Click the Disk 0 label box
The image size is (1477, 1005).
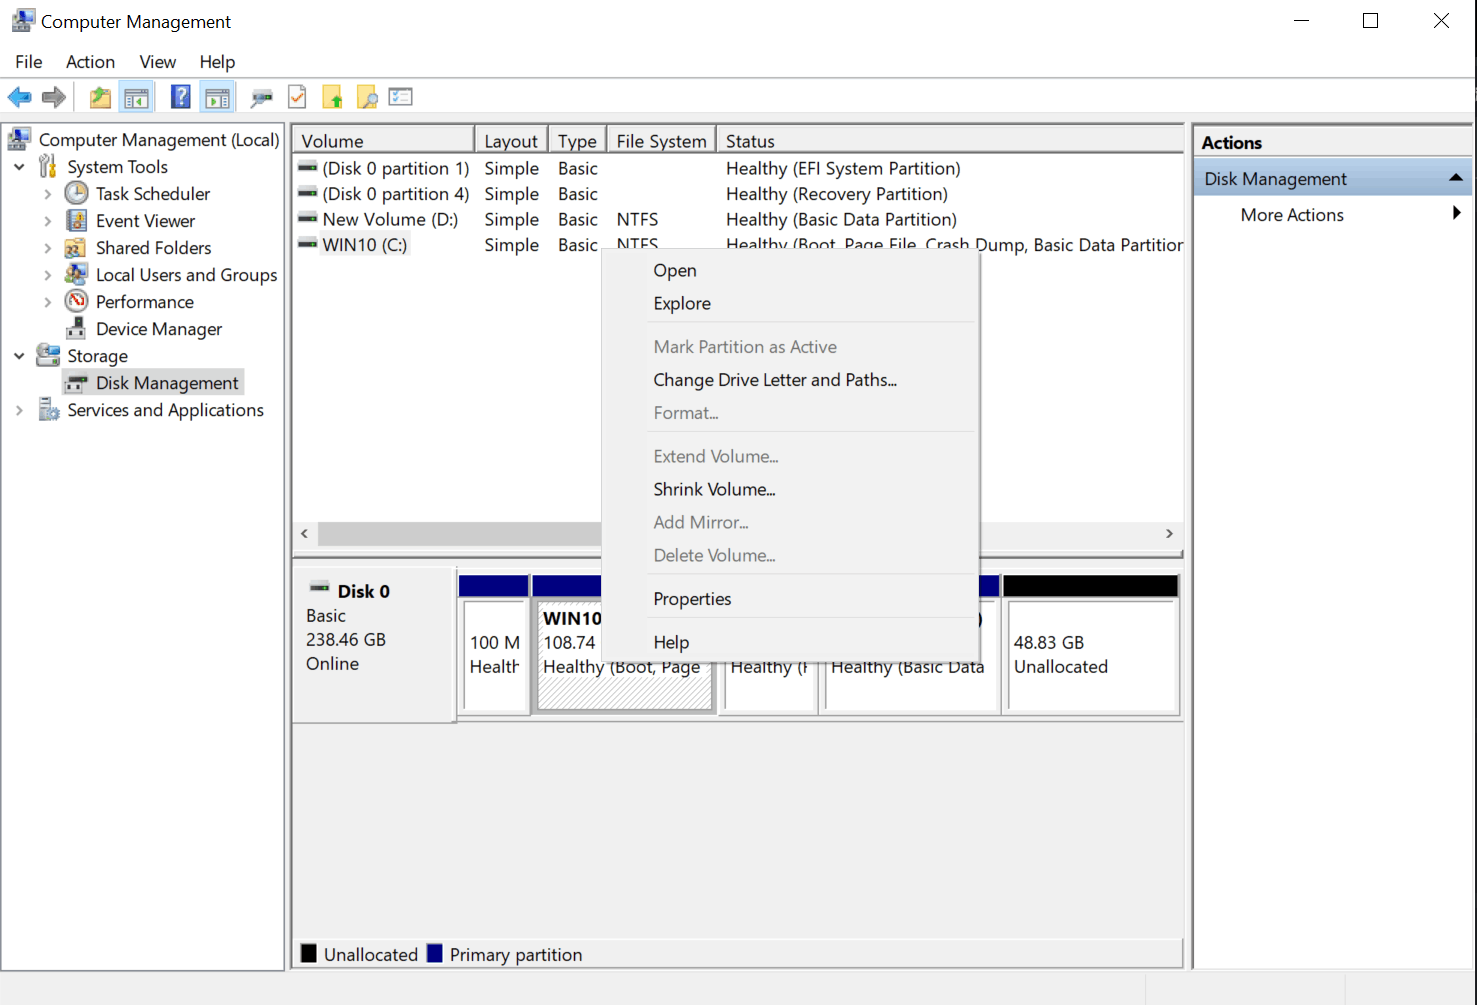click(374, 645)
